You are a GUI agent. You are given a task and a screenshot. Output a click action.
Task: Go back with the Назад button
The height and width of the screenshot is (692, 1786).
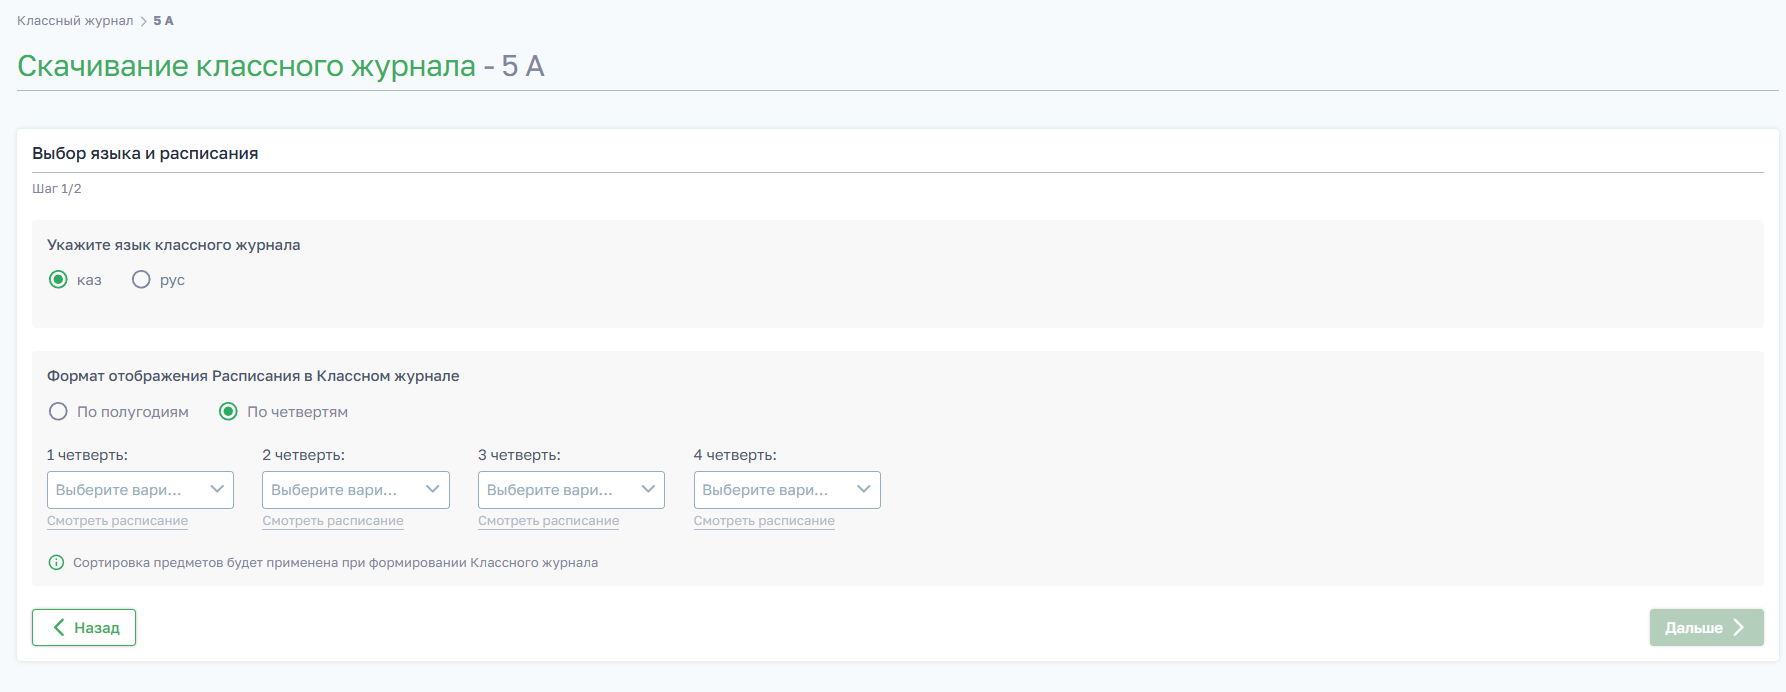84,628
